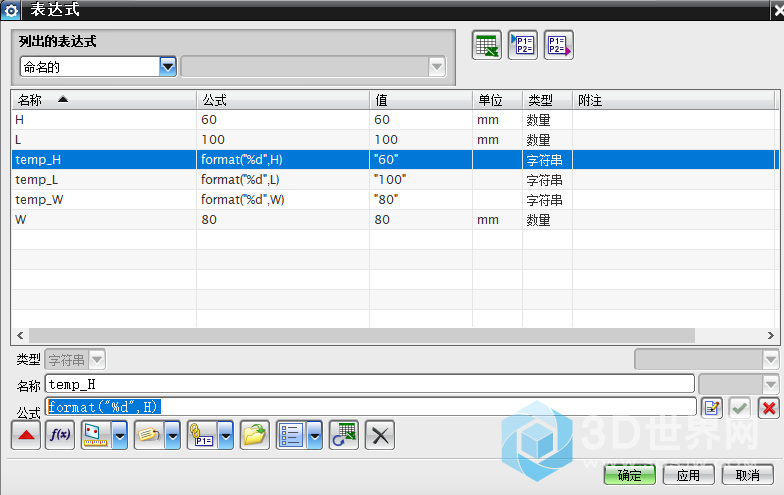Click the spreadsheet edit icon at top
The height and width of the screenshot is (495, 784).
coord(486,45)
